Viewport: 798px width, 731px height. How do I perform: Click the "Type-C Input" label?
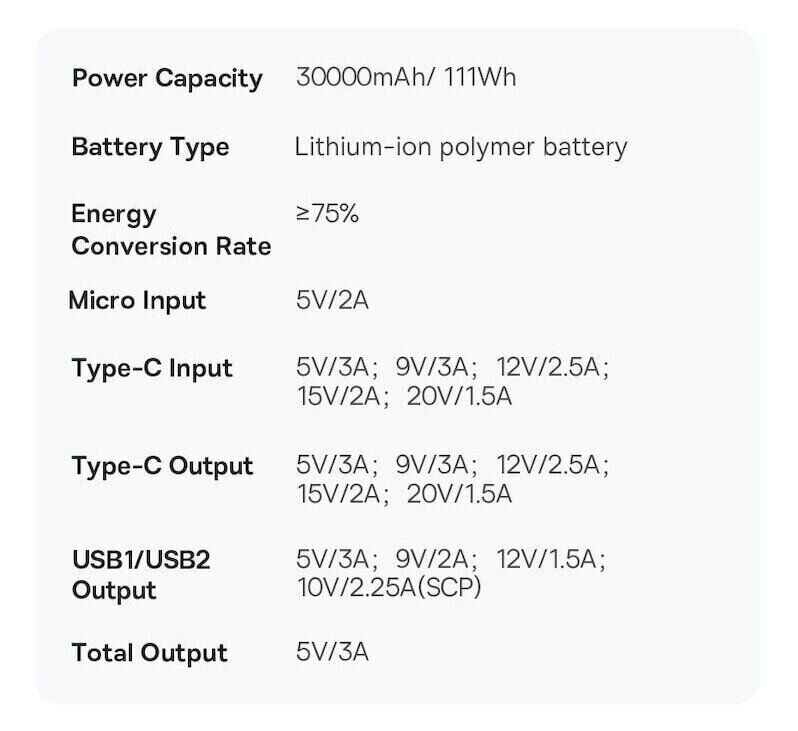152,368
